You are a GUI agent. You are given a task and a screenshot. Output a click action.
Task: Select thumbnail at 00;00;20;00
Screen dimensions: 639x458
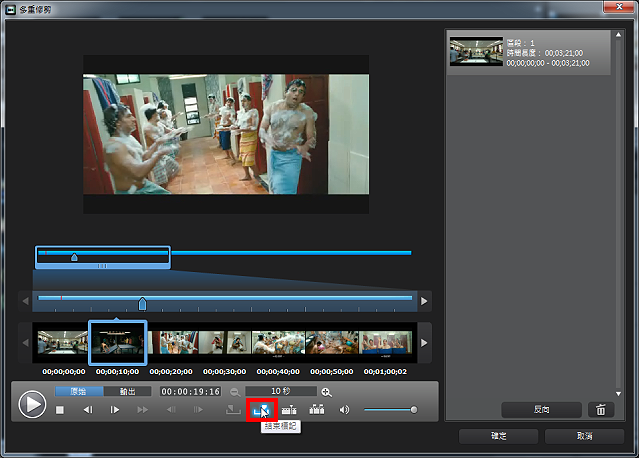(175, 342)
